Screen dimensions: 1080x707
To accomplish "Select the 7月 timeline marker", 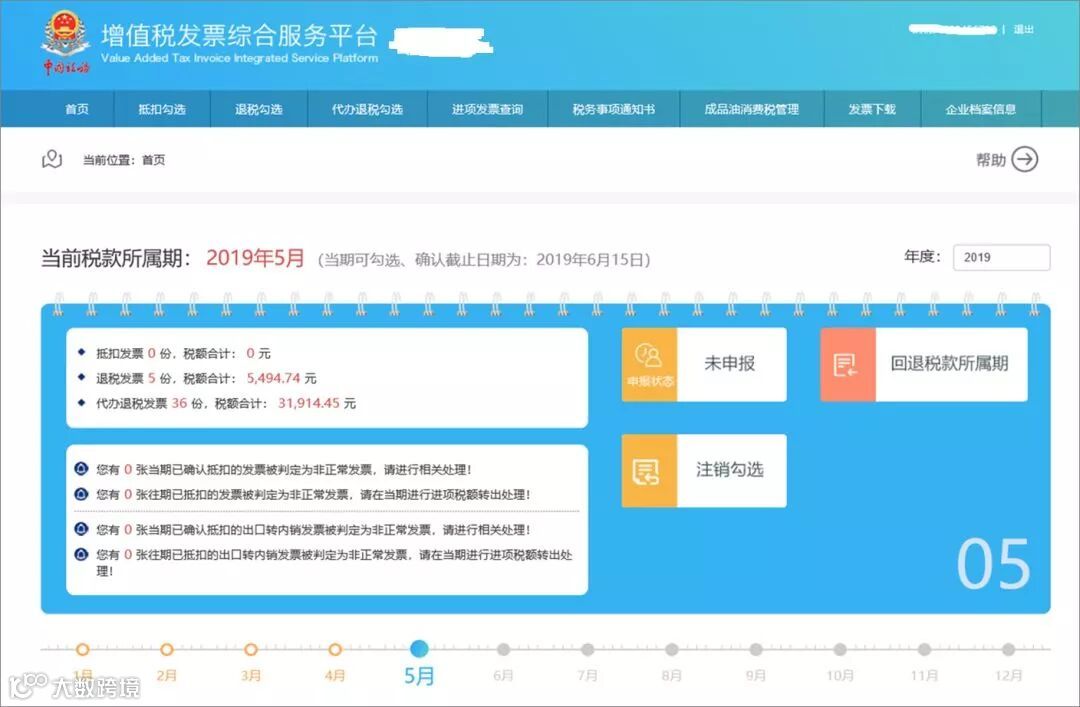I will tap(588, 649).
